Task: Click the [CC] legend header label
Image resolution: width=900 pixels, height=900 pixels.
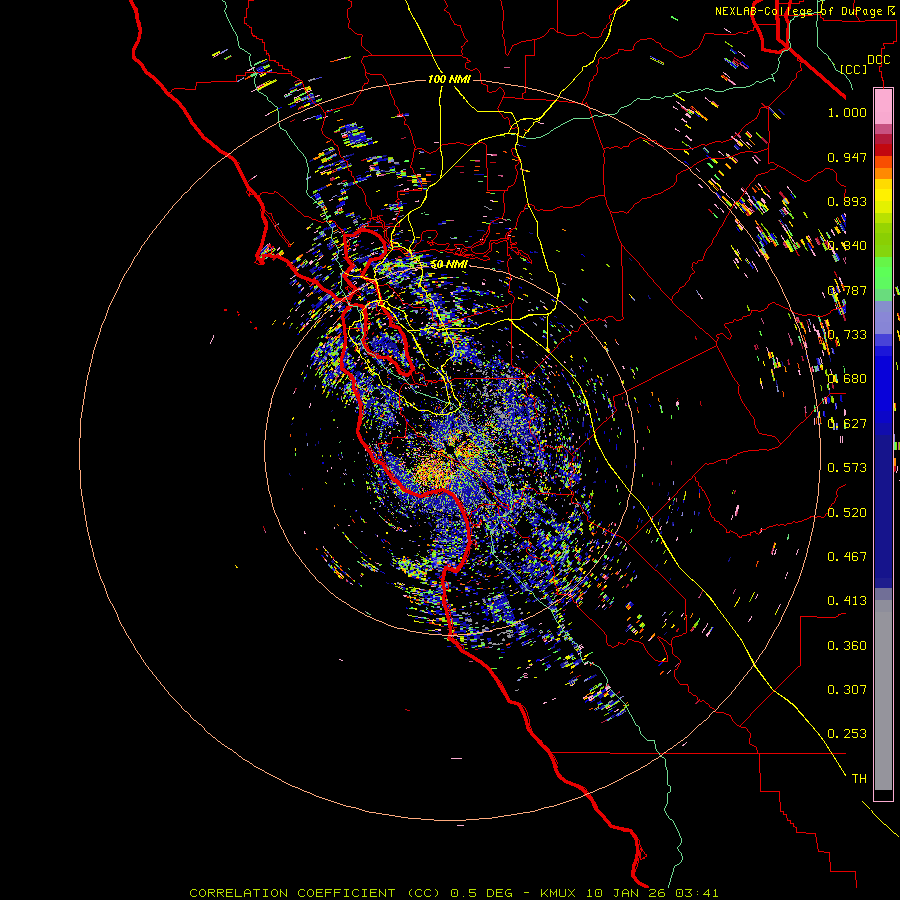Action: point(854,69)
